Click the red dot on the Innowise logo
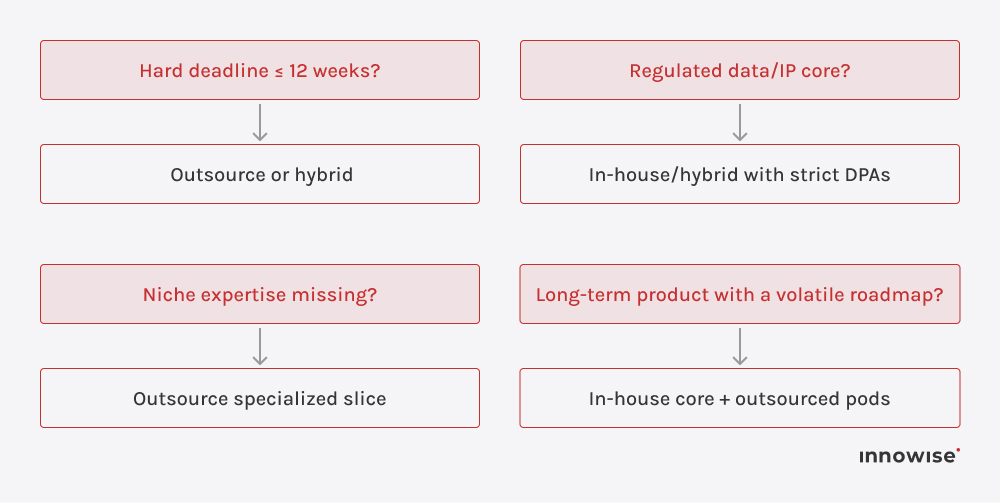 [958, 451]
